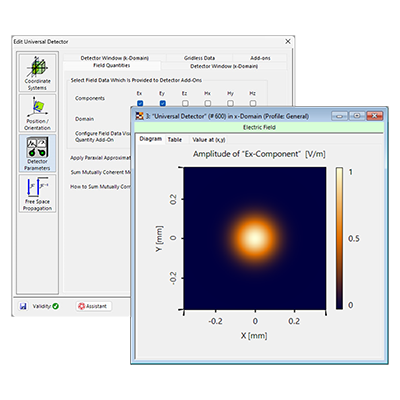Click the middle button in result window title bar
The height and width of the screenshot is (400, 400).
pos(357,116)
